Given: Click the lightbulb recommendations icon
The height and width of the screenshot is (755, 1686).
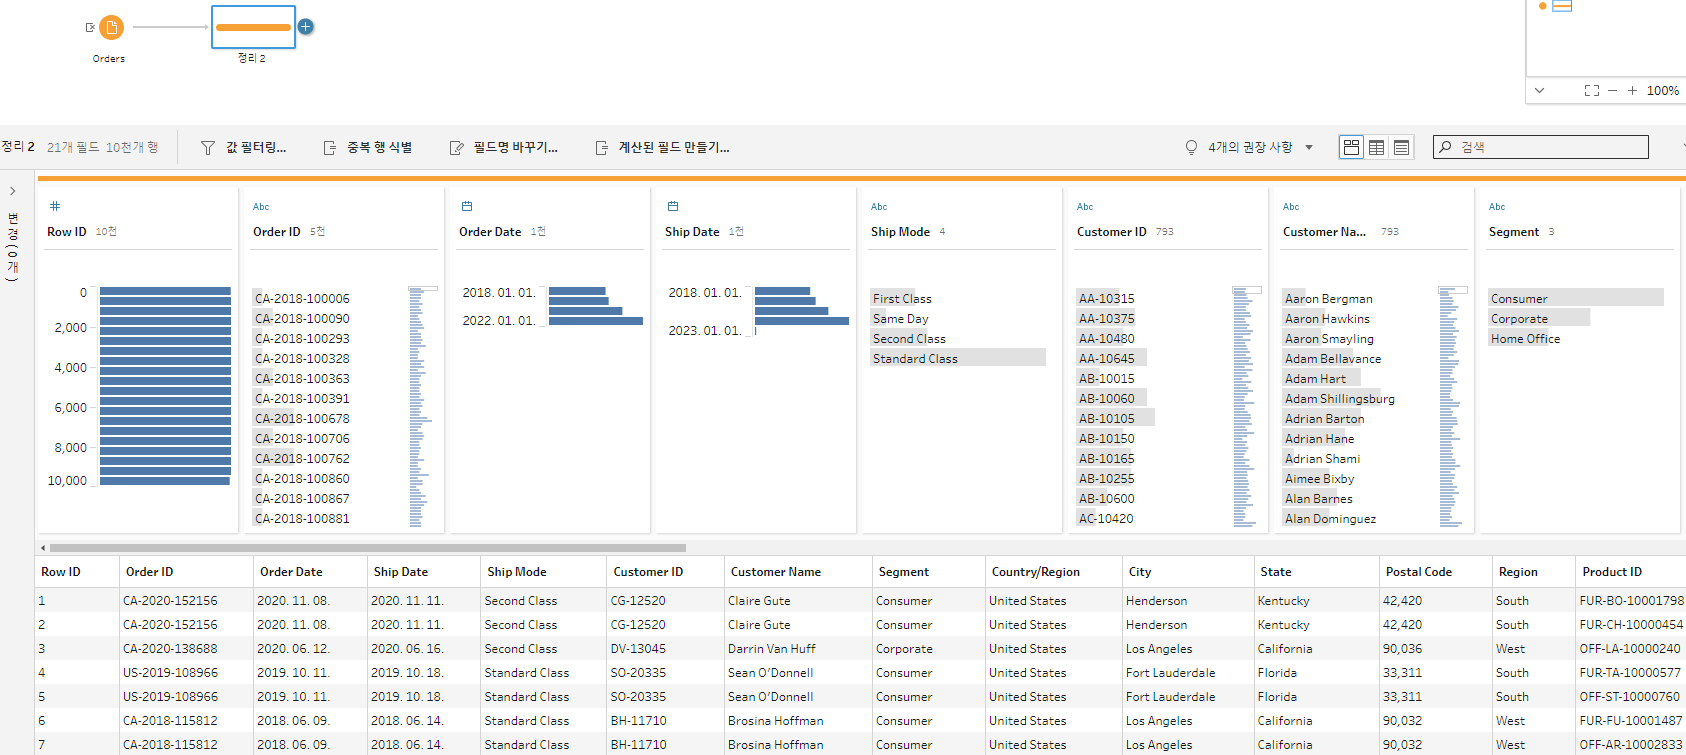Looking at the screenshot, I should point(1191,147).
